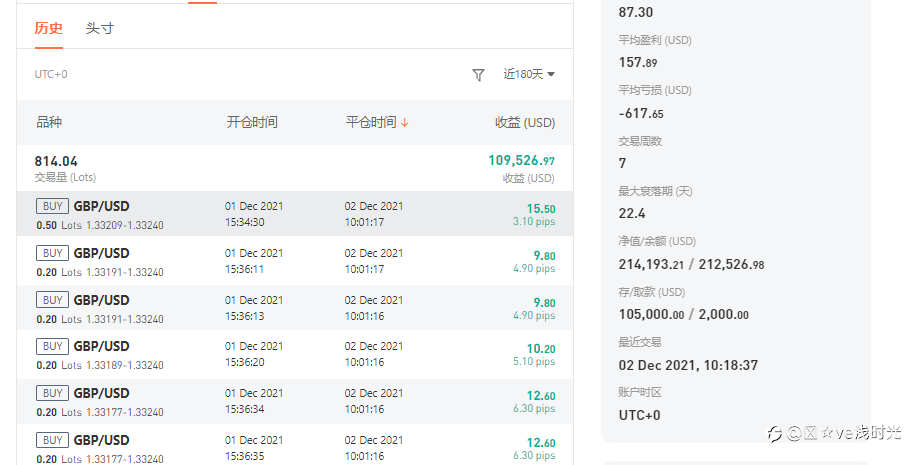The image size is (913, 465).
Task: Click BUY badge of trade opened 15:36:35
Action: point(52,440)
